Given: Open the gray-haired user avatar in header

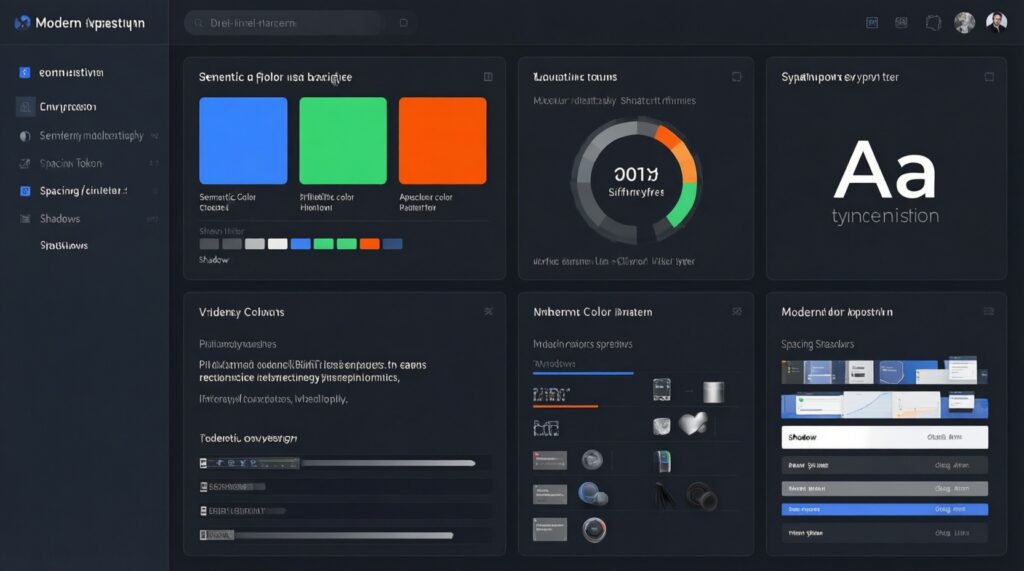Looking at the screenshot, I should point(965,23).
